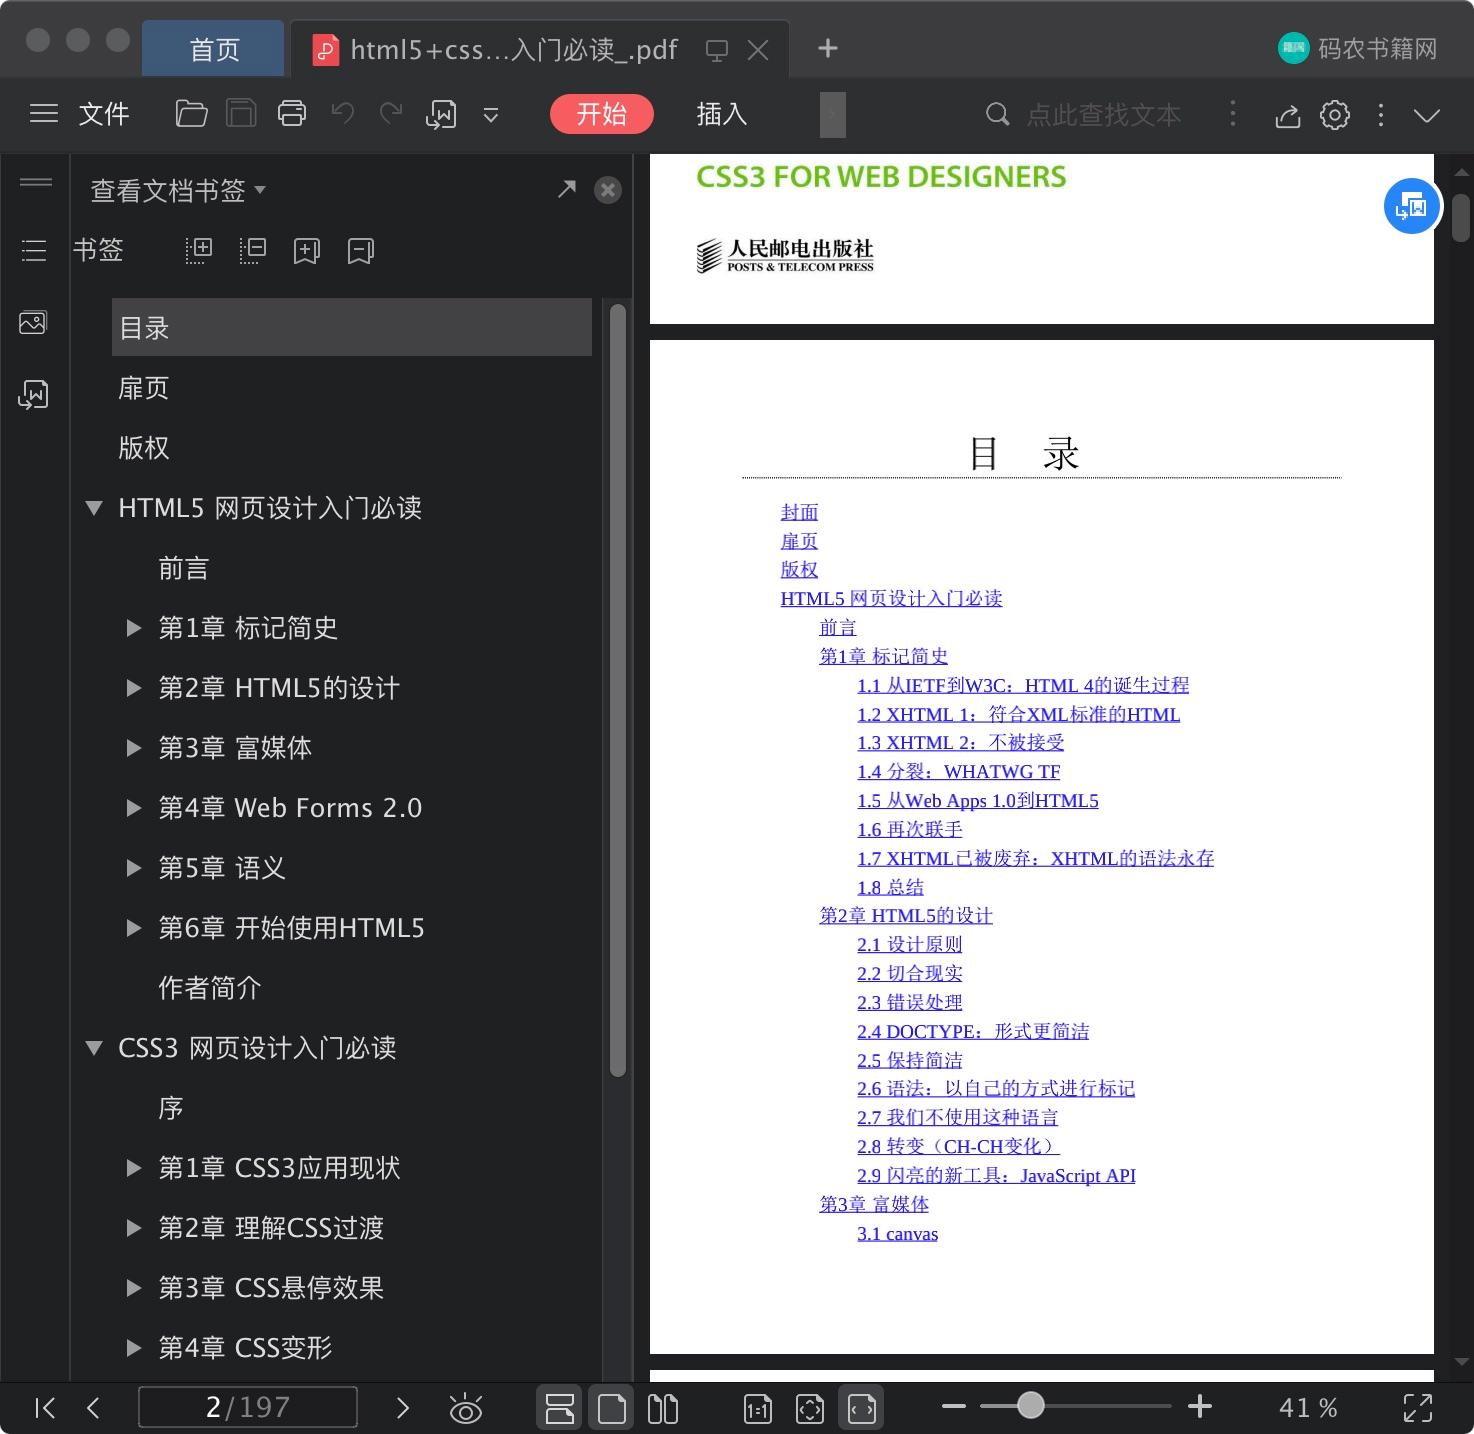The width and height of the screenshot is (1474, 1434).
Task: Toggle continuous scrolling view mode
Action: [559, 1408]
